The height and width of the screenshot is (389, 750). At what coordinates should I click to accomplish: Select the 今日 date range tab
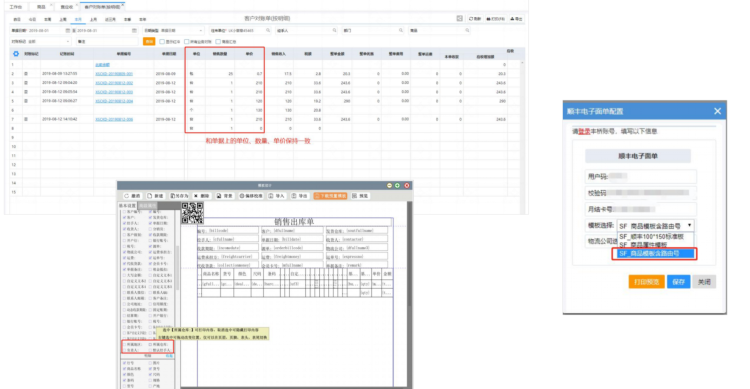pyautogui.click(x=32, y=19)
